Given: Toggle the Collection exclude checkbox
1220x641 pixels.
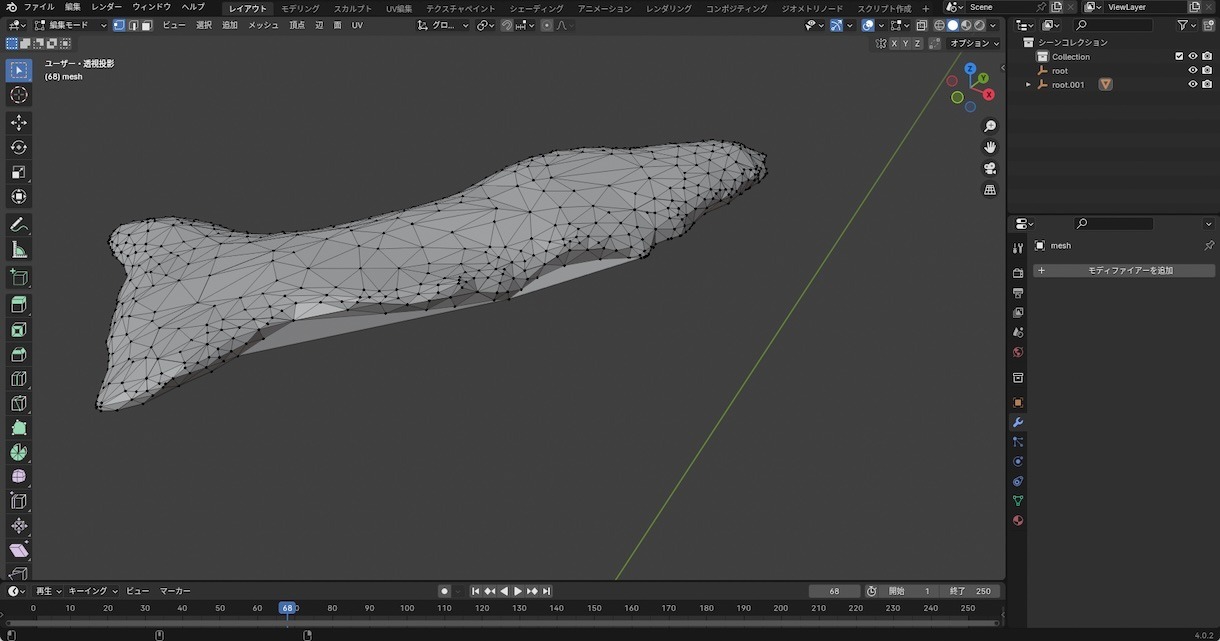Looking at the screenshot, I should click(x=1179, y=57).
